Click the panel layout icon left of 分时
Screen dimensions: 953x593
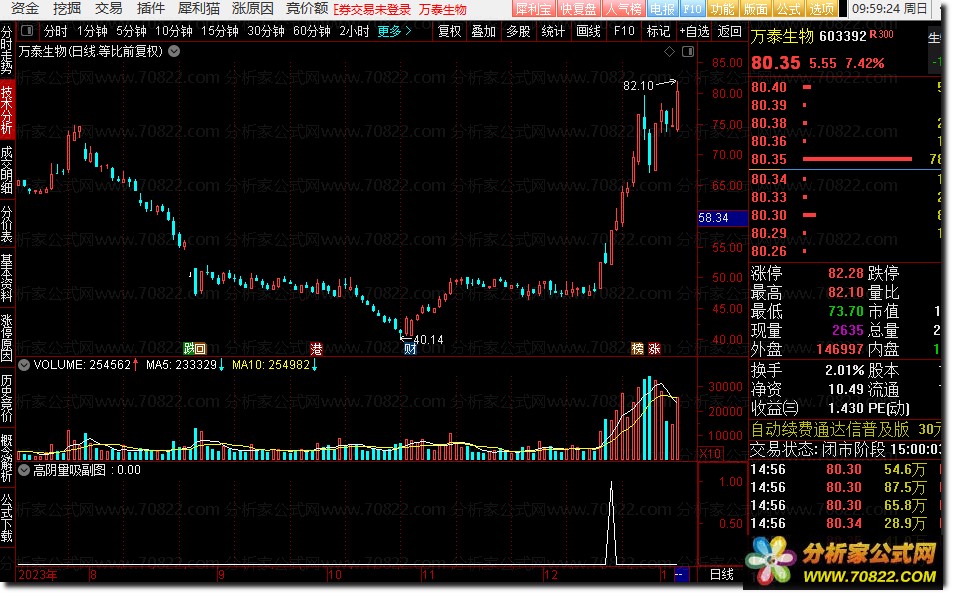coord(27,30)
